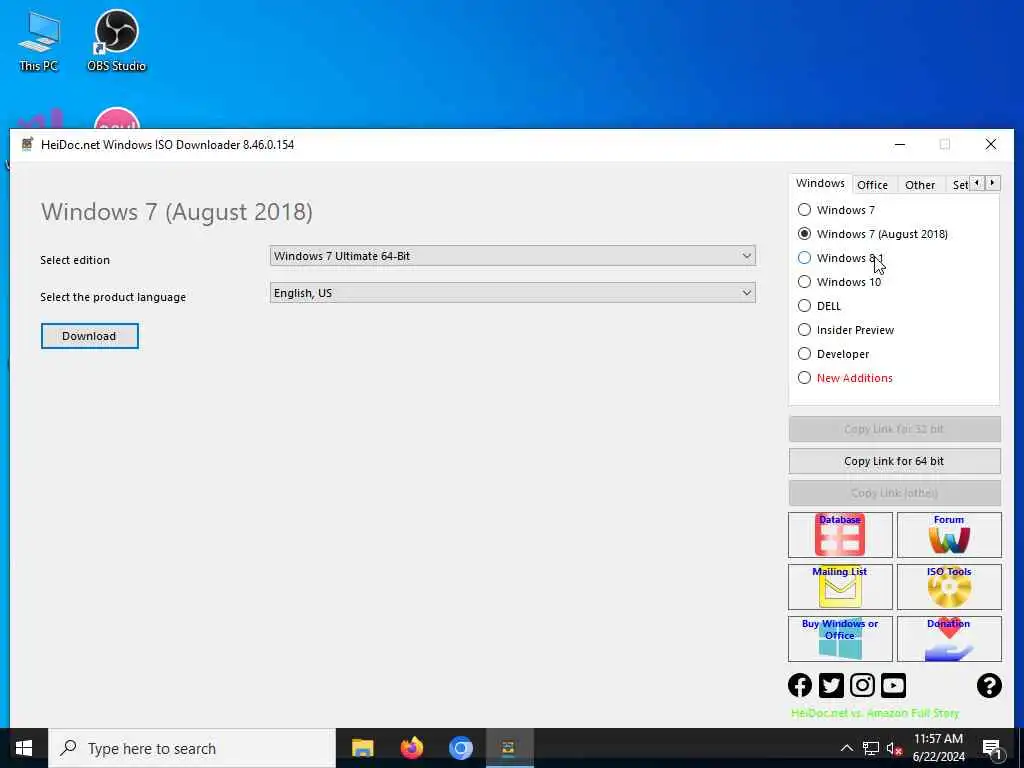This screenshot has height=768, width=1024.
Task: Open This PC desktop icon
Action: 39,41
